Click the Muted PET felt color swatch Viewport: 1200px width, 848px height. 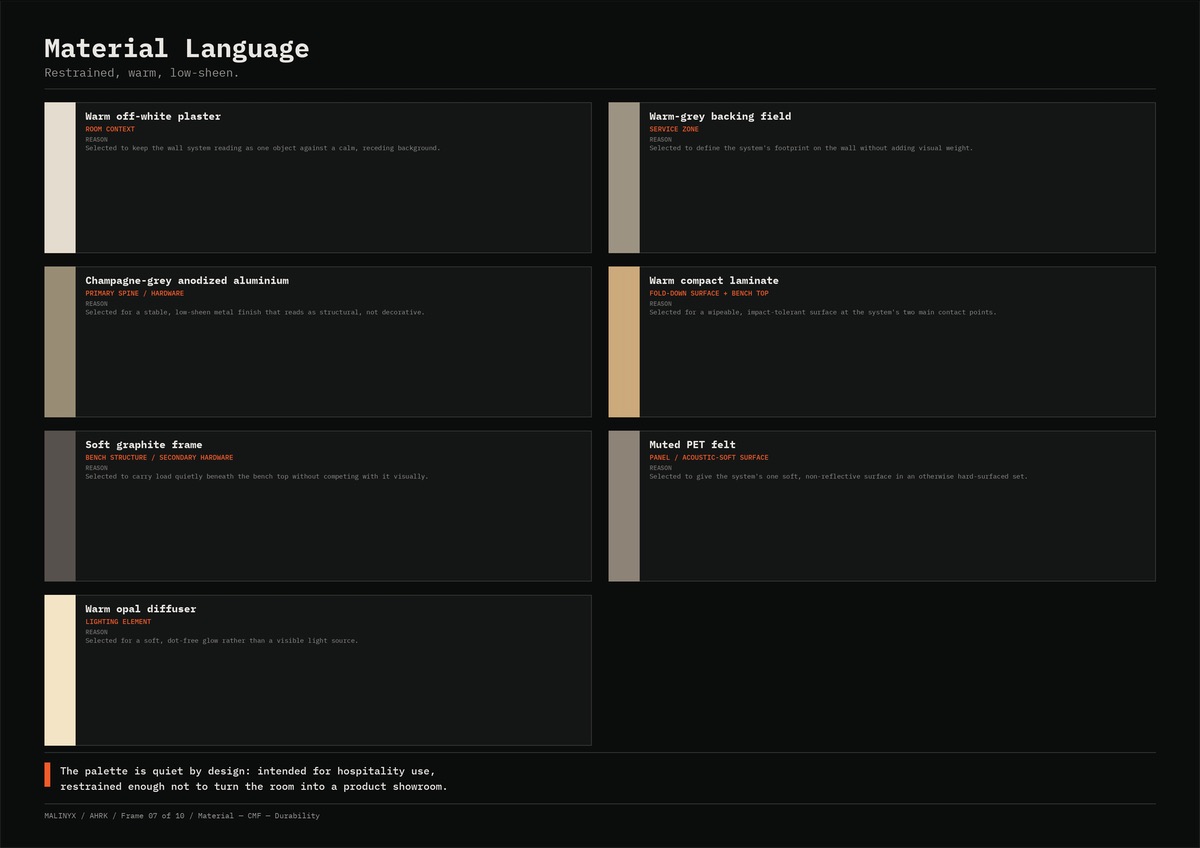coord(624,506)
